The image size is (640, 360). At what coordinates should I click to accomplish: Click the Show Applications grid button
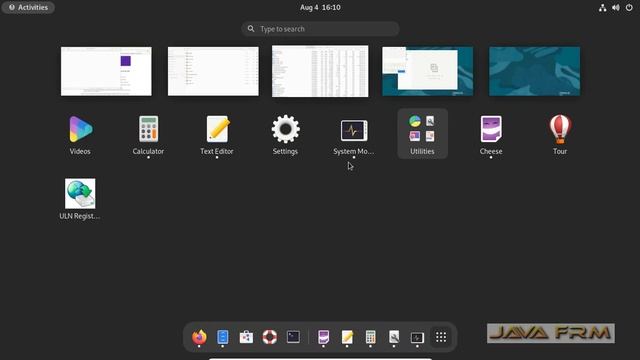441,337
